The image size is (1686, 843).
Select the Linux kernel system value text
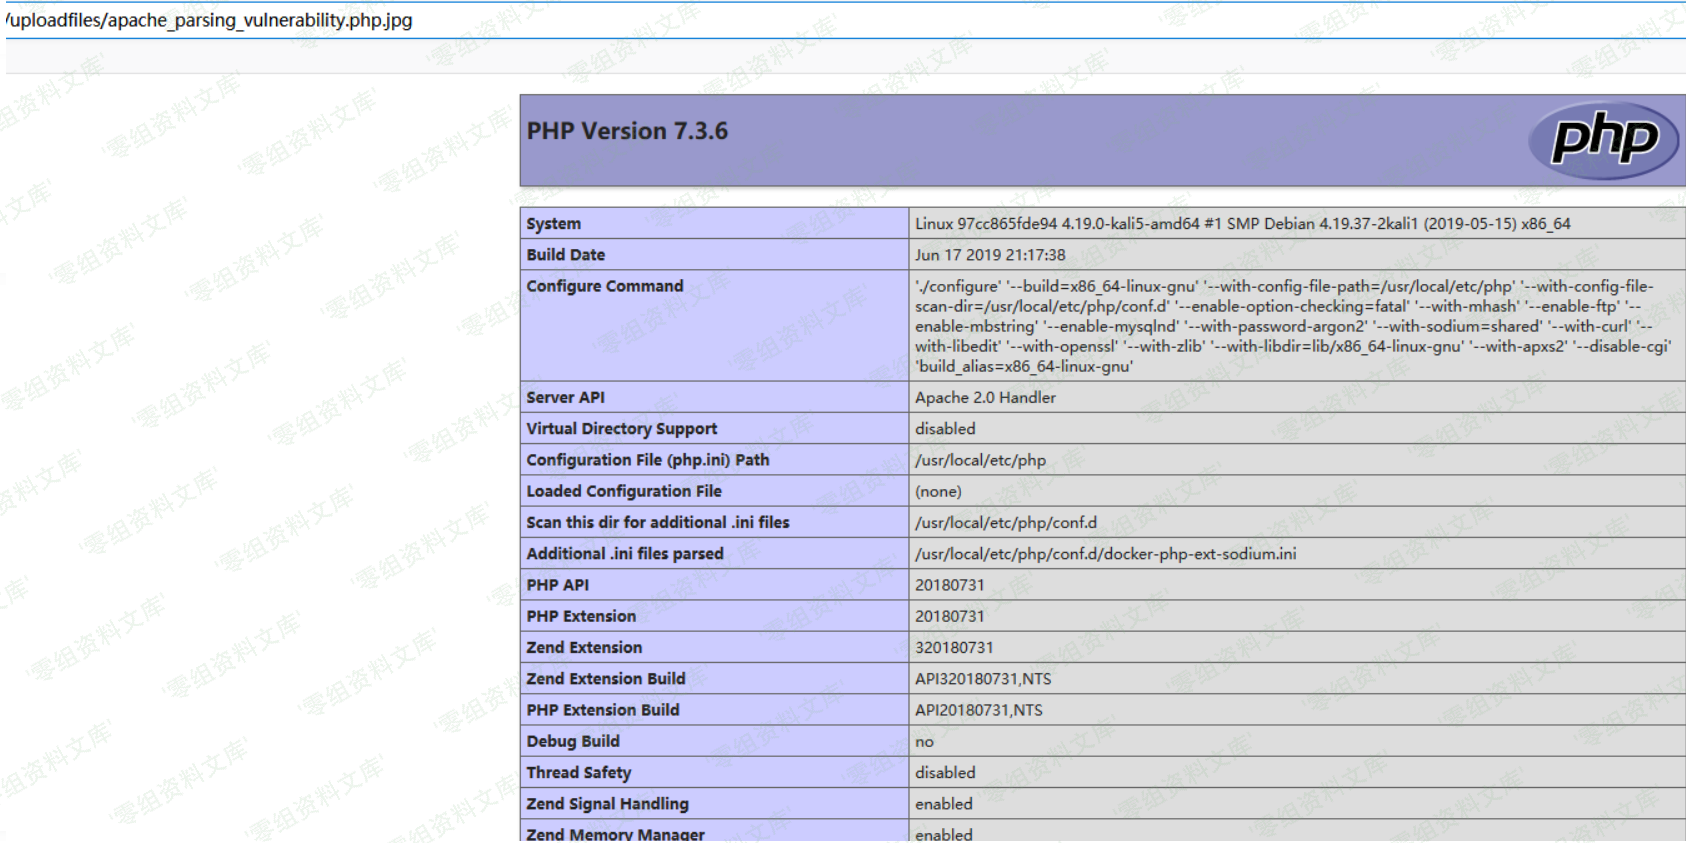tap(1242, 224)
